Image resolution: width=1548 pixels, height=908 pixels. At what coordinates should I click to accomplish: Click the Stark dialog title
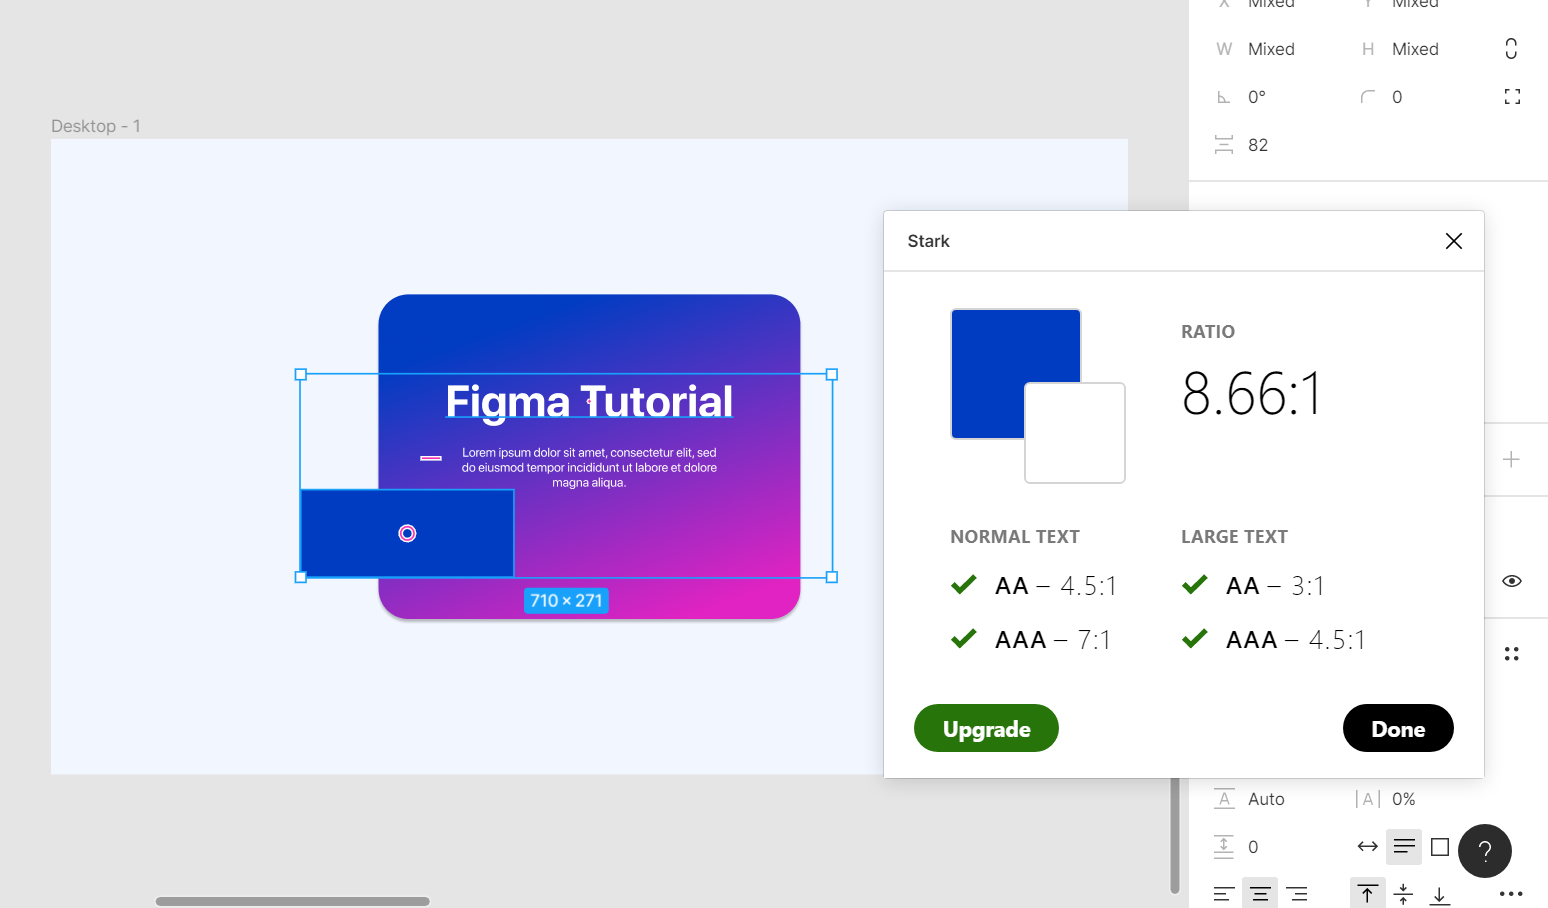(x=928, y=241)
